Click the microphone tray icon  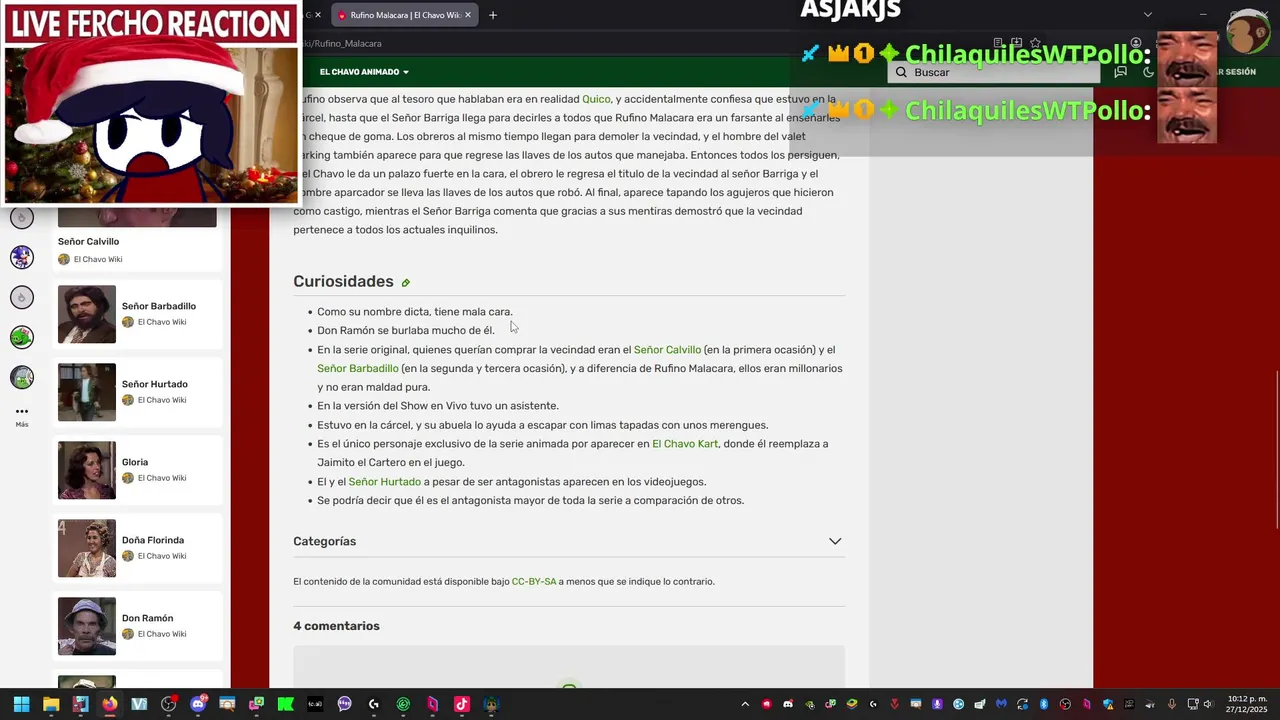(x=1172, y=704)
